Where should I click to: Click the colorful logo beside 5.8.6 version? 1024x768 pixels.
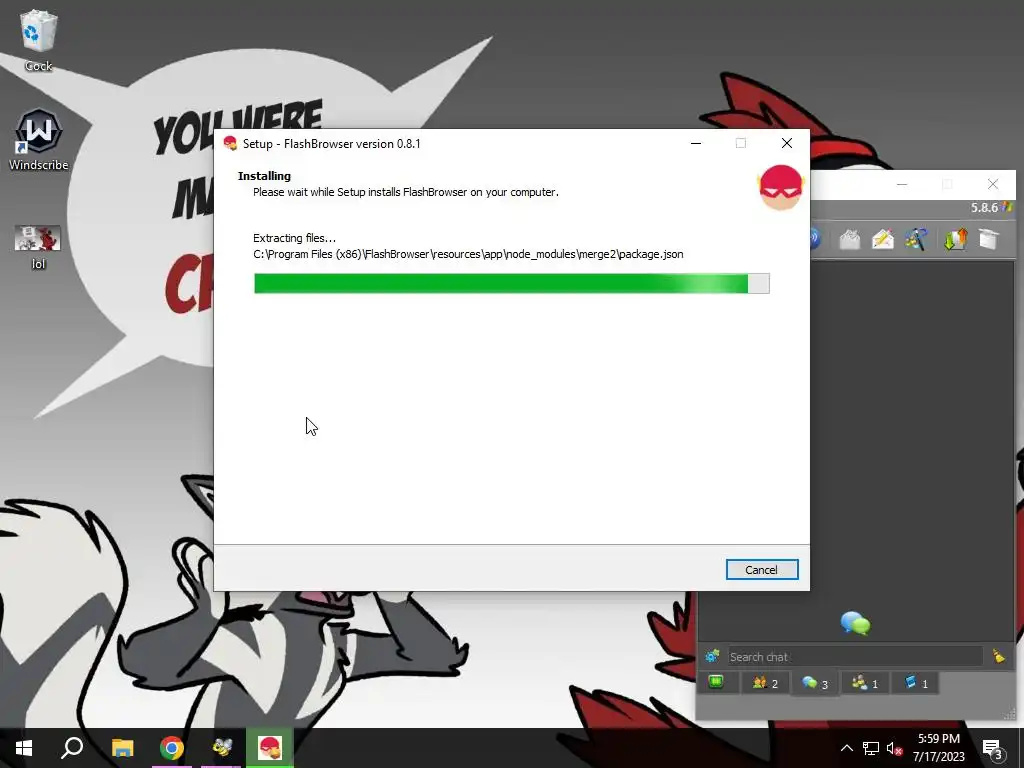pyautogui.click(x=1007, y=207)
